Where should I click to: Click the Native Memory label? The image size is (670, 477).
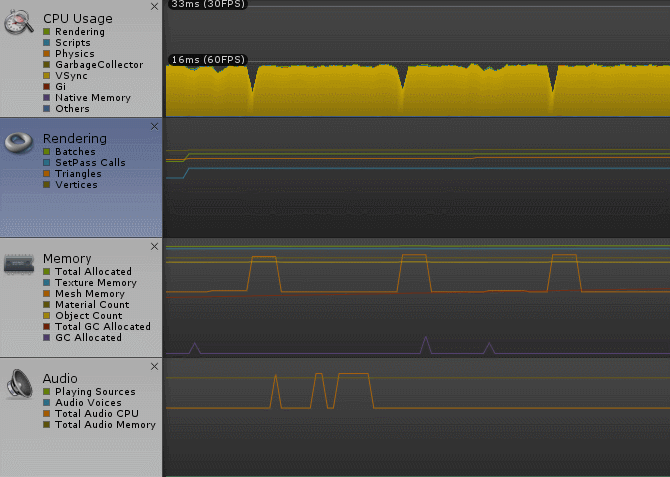pyautogui.click(x=93, y=98)
